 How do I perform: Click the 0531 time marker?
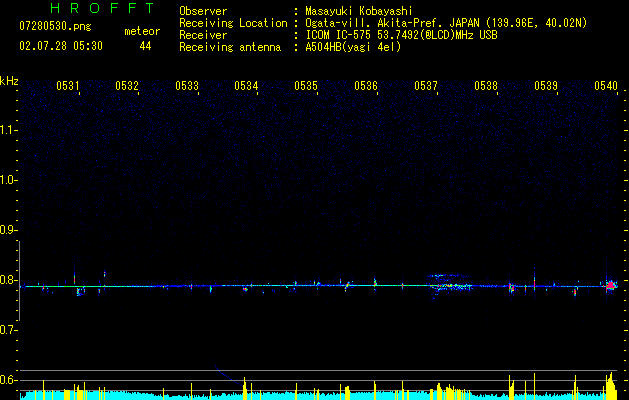pos(67,85)
